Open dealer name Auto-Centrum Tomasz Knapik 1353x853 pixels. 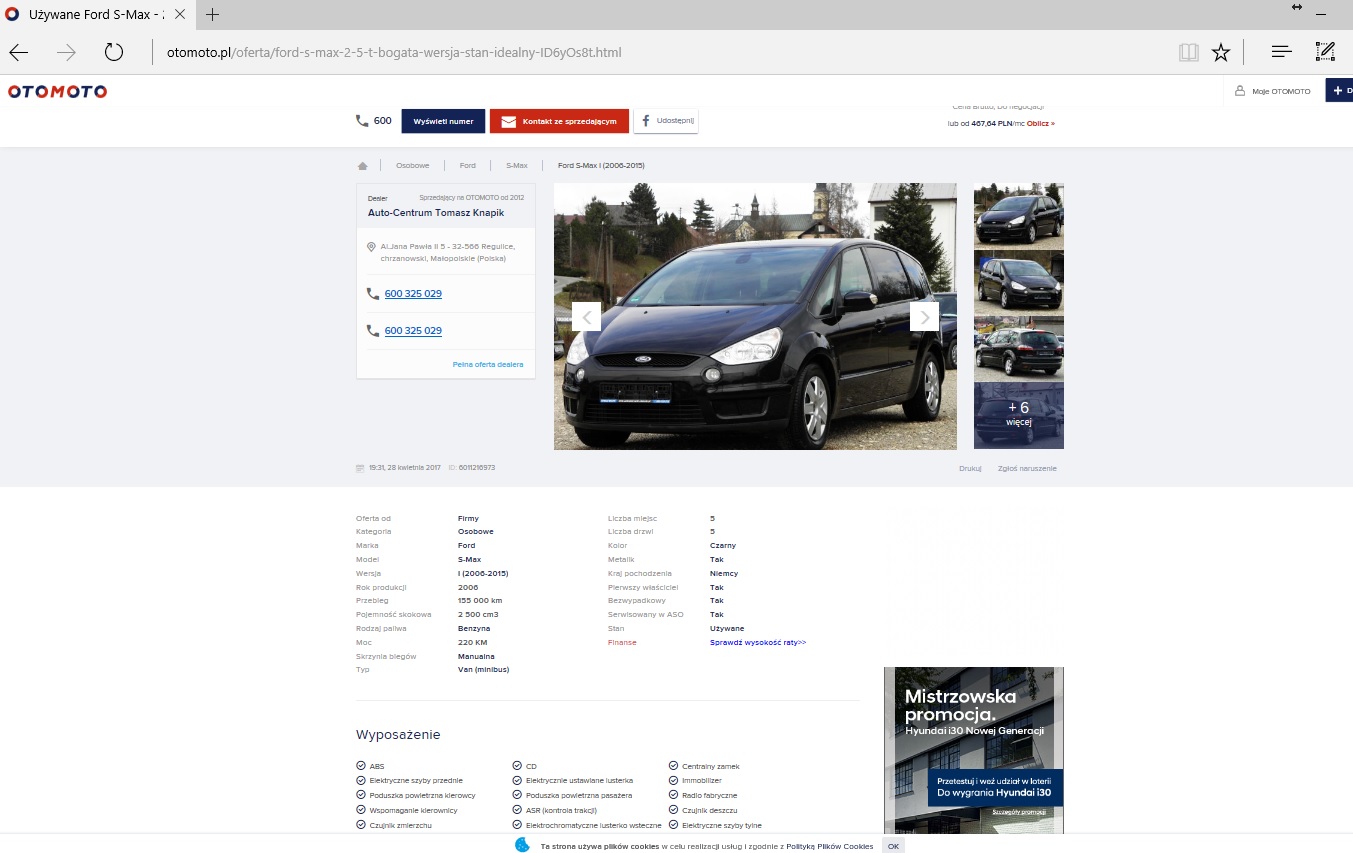(x=436, y=213)
